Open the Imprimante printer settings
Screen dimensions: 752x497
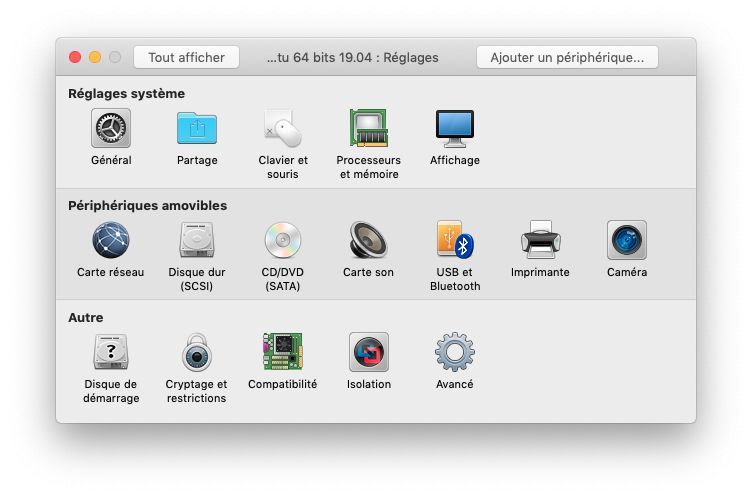tap(540, 240)
